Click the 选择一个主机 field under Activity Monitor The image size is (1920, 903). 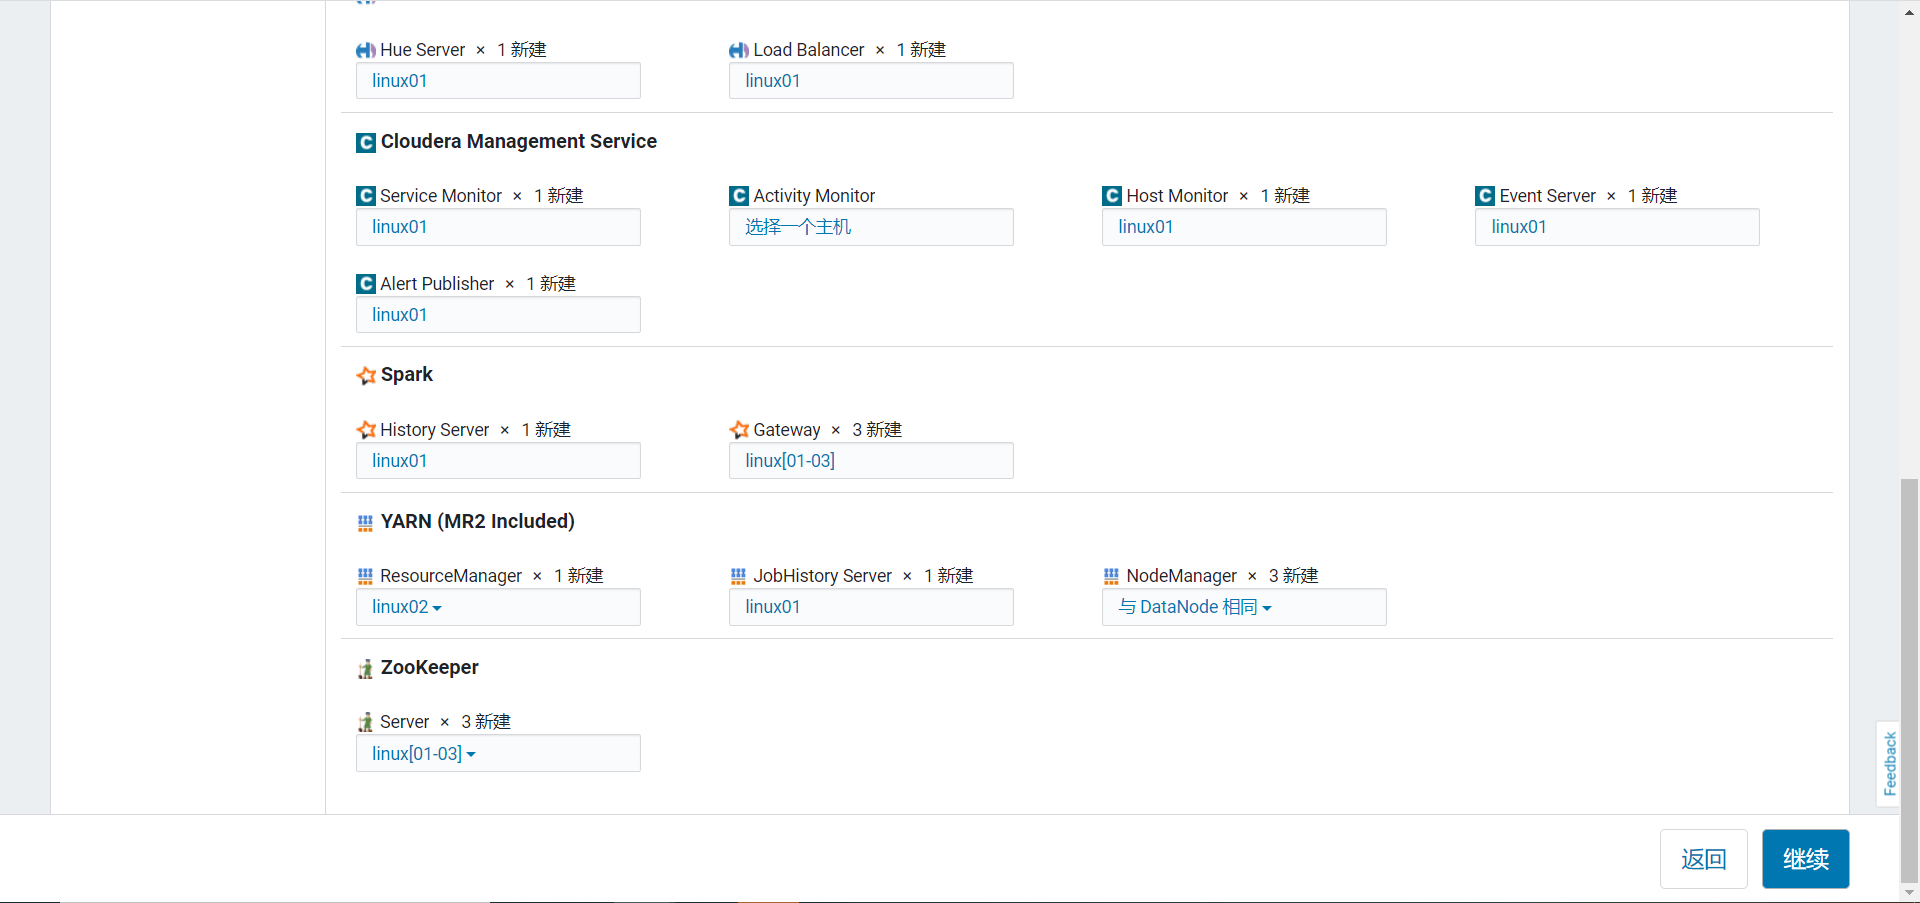point(871,227)
